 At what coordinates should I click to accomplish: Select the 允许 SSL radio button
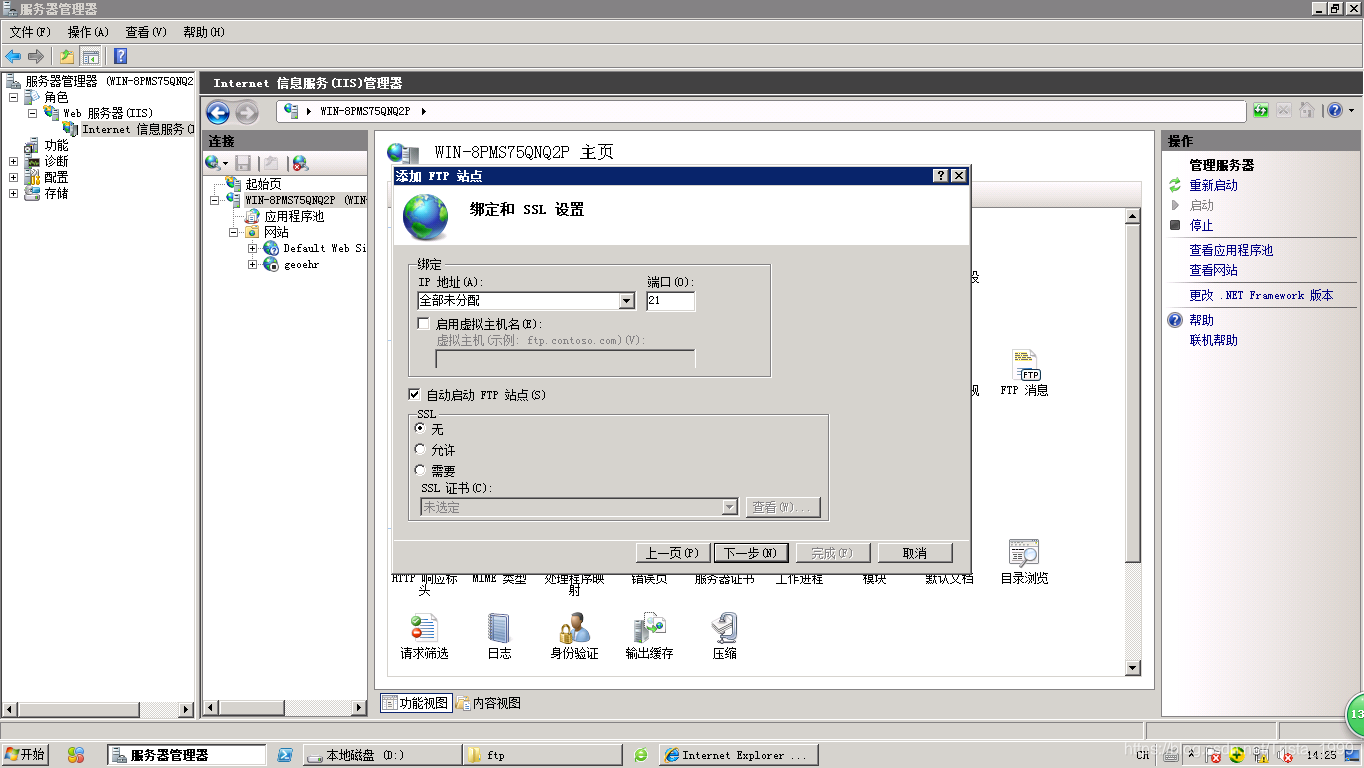click(x=420, y=450)
